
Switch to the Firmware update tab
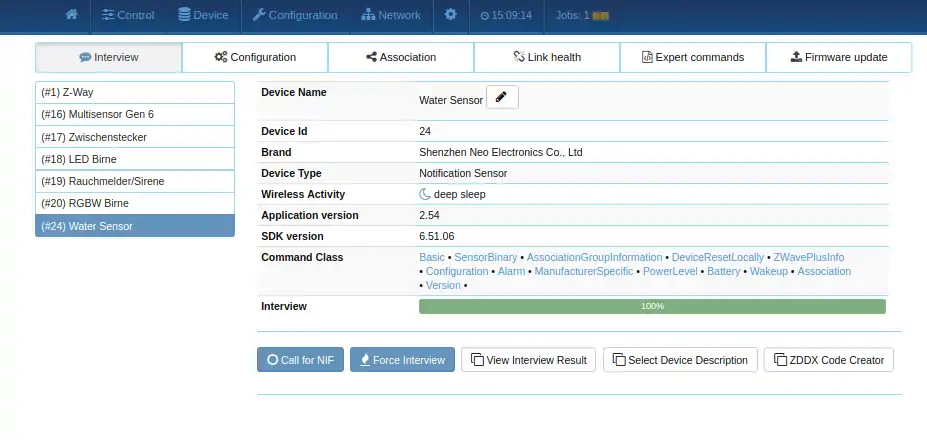(x=839, y=57)
